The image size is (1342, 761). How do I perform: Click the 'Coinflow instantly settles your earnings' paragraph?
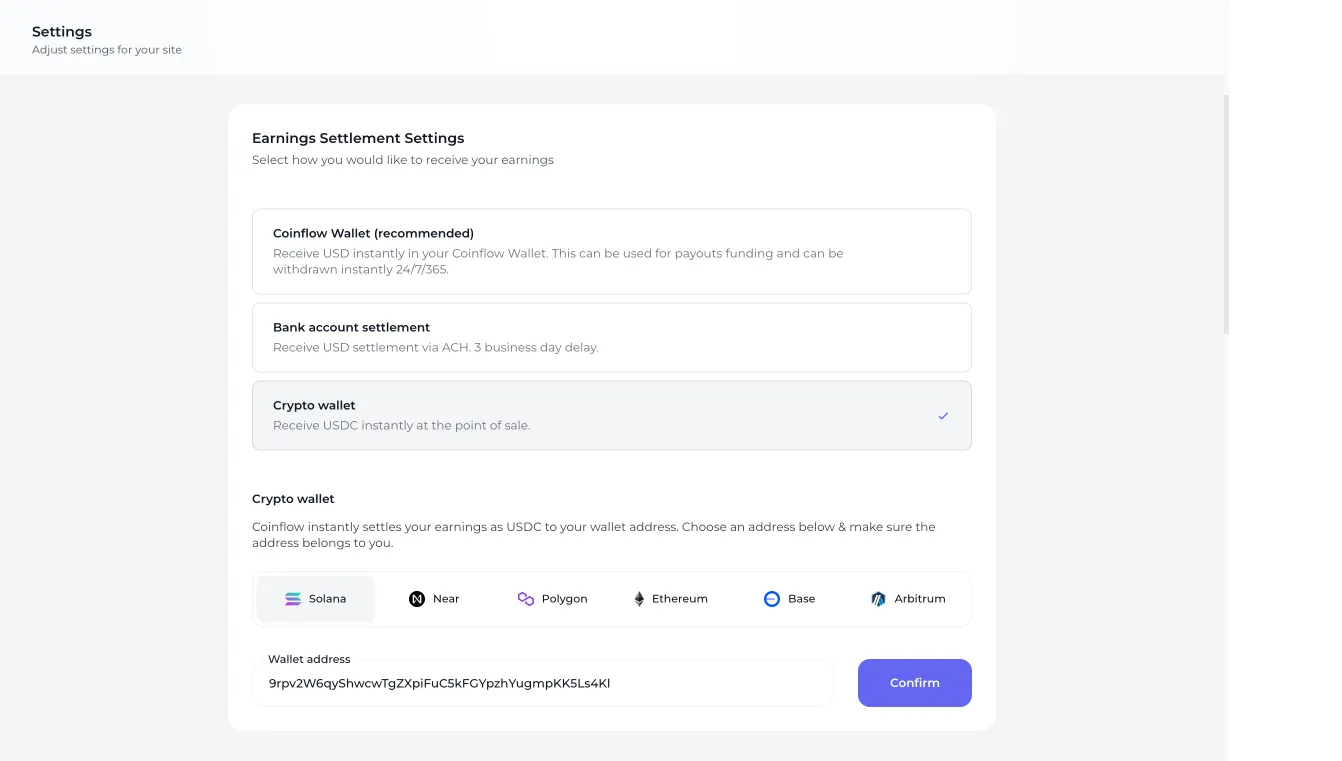pos(594,534)
